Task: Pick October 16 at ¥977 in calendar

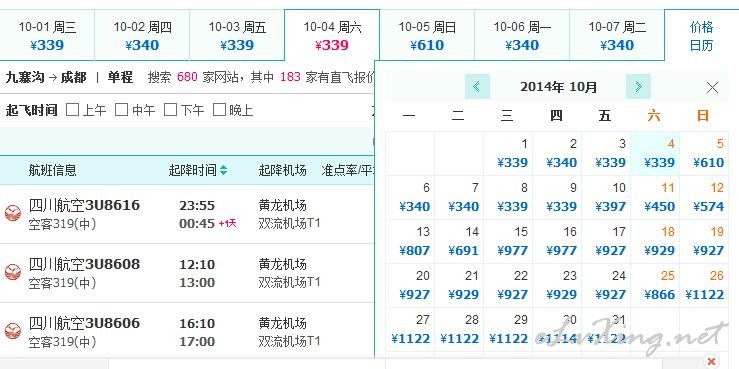Action: pyautogui.click(x=557, y=241)
